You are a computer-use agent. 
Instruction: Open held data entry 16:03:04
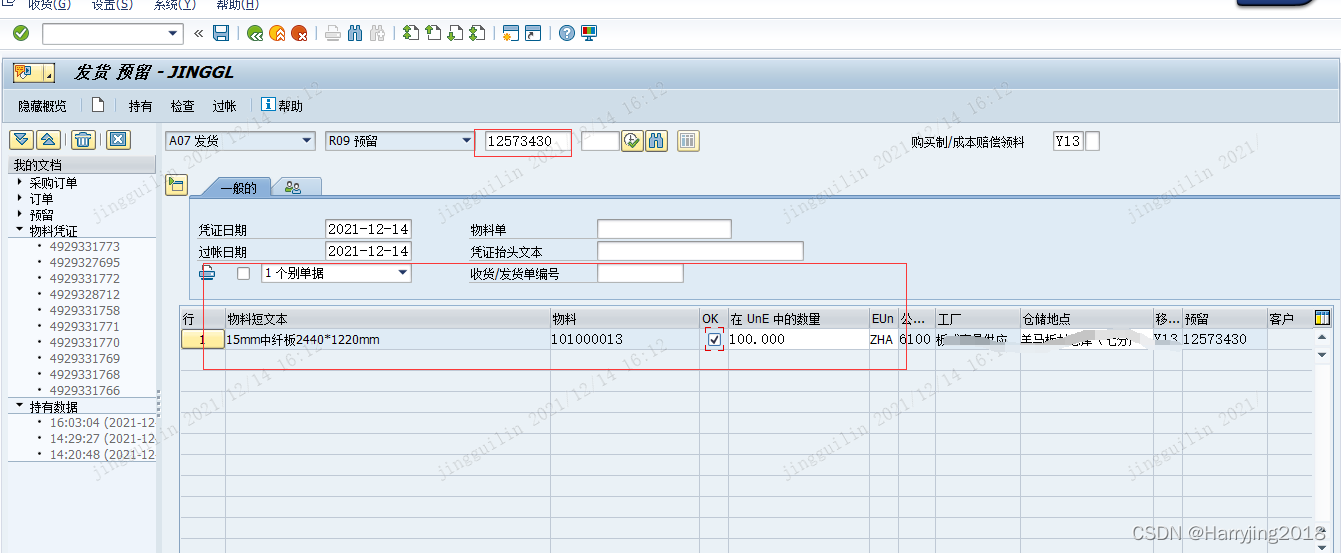click(x=102, y=422)
